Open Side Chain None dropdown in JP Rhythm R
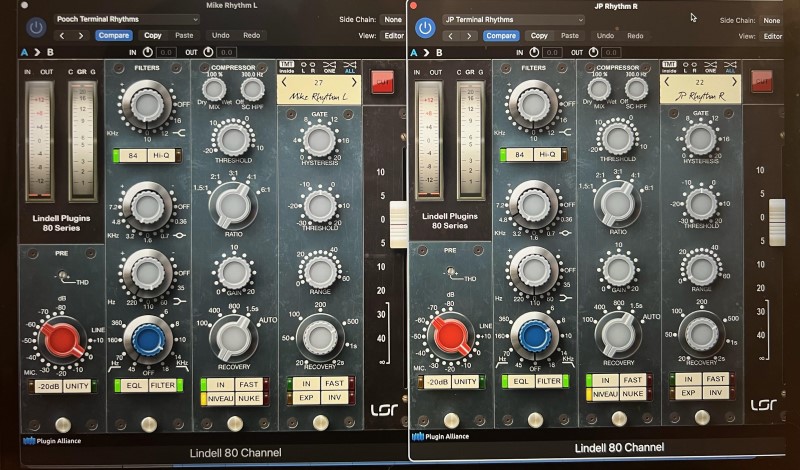800x470 pixels. [771, 20]
